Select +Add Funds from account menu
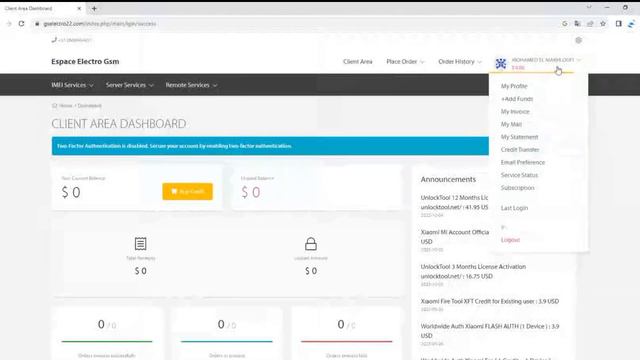Image resolution: width=640 pixels, height=360 pixels. pos(517,99)
